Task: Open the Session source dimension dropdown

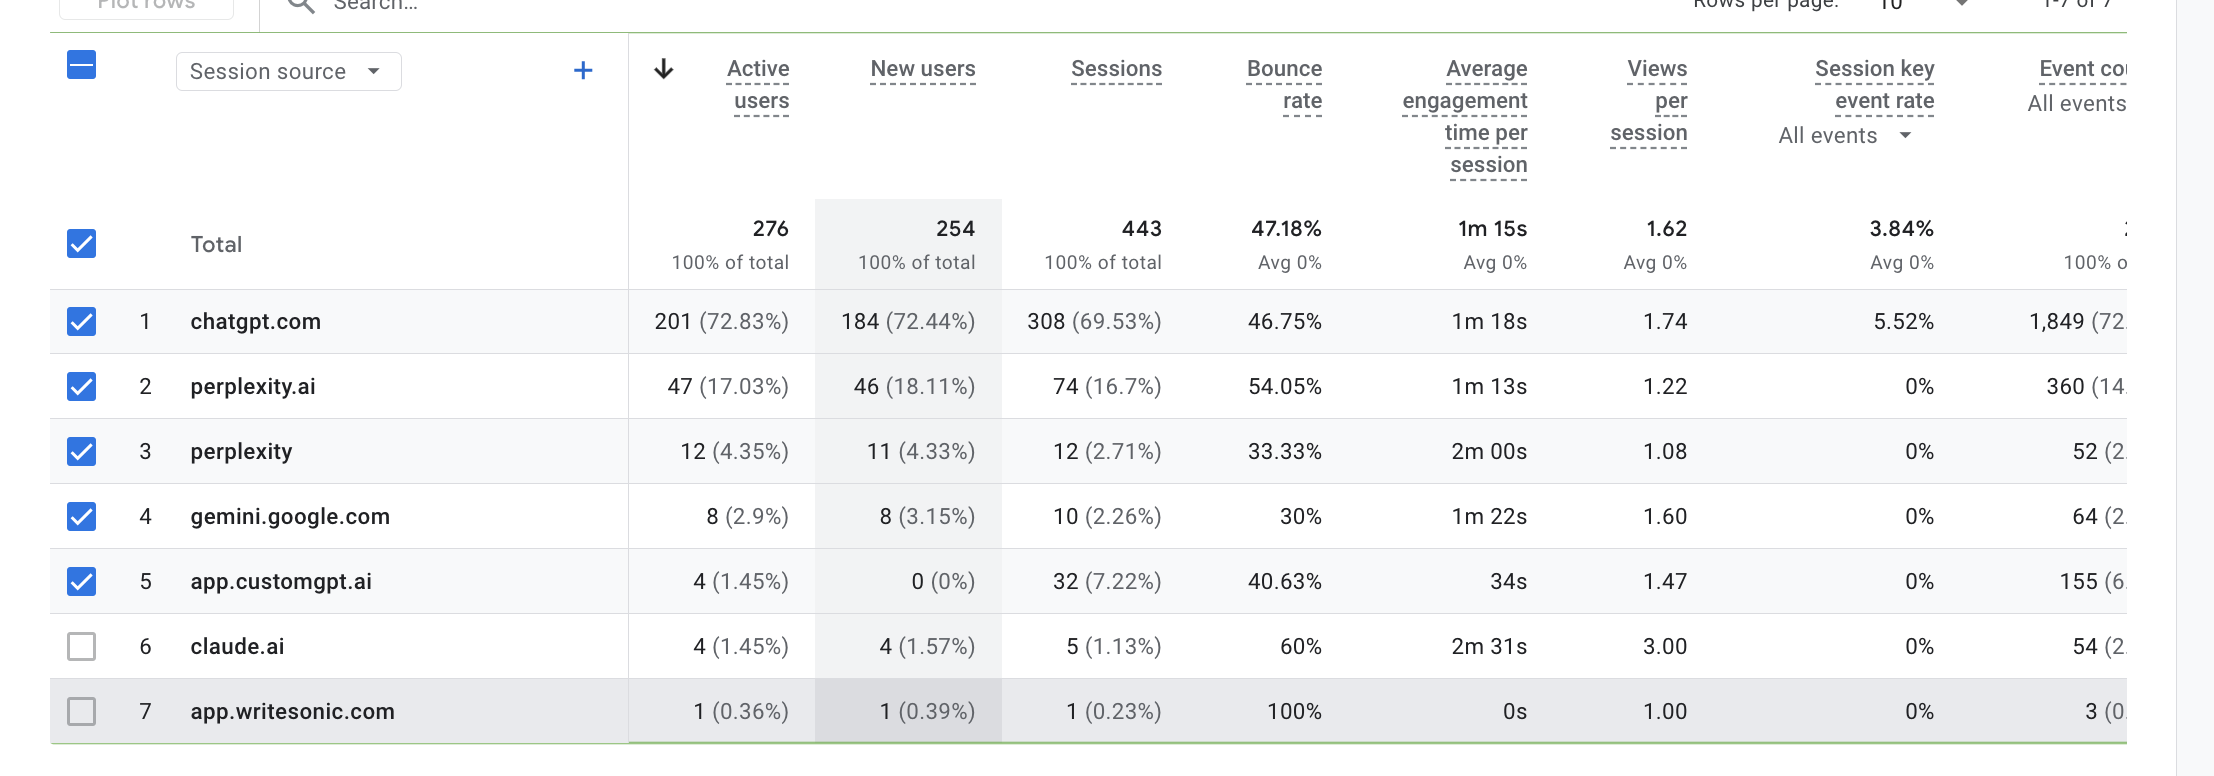Action: click(x=288, y=71)
